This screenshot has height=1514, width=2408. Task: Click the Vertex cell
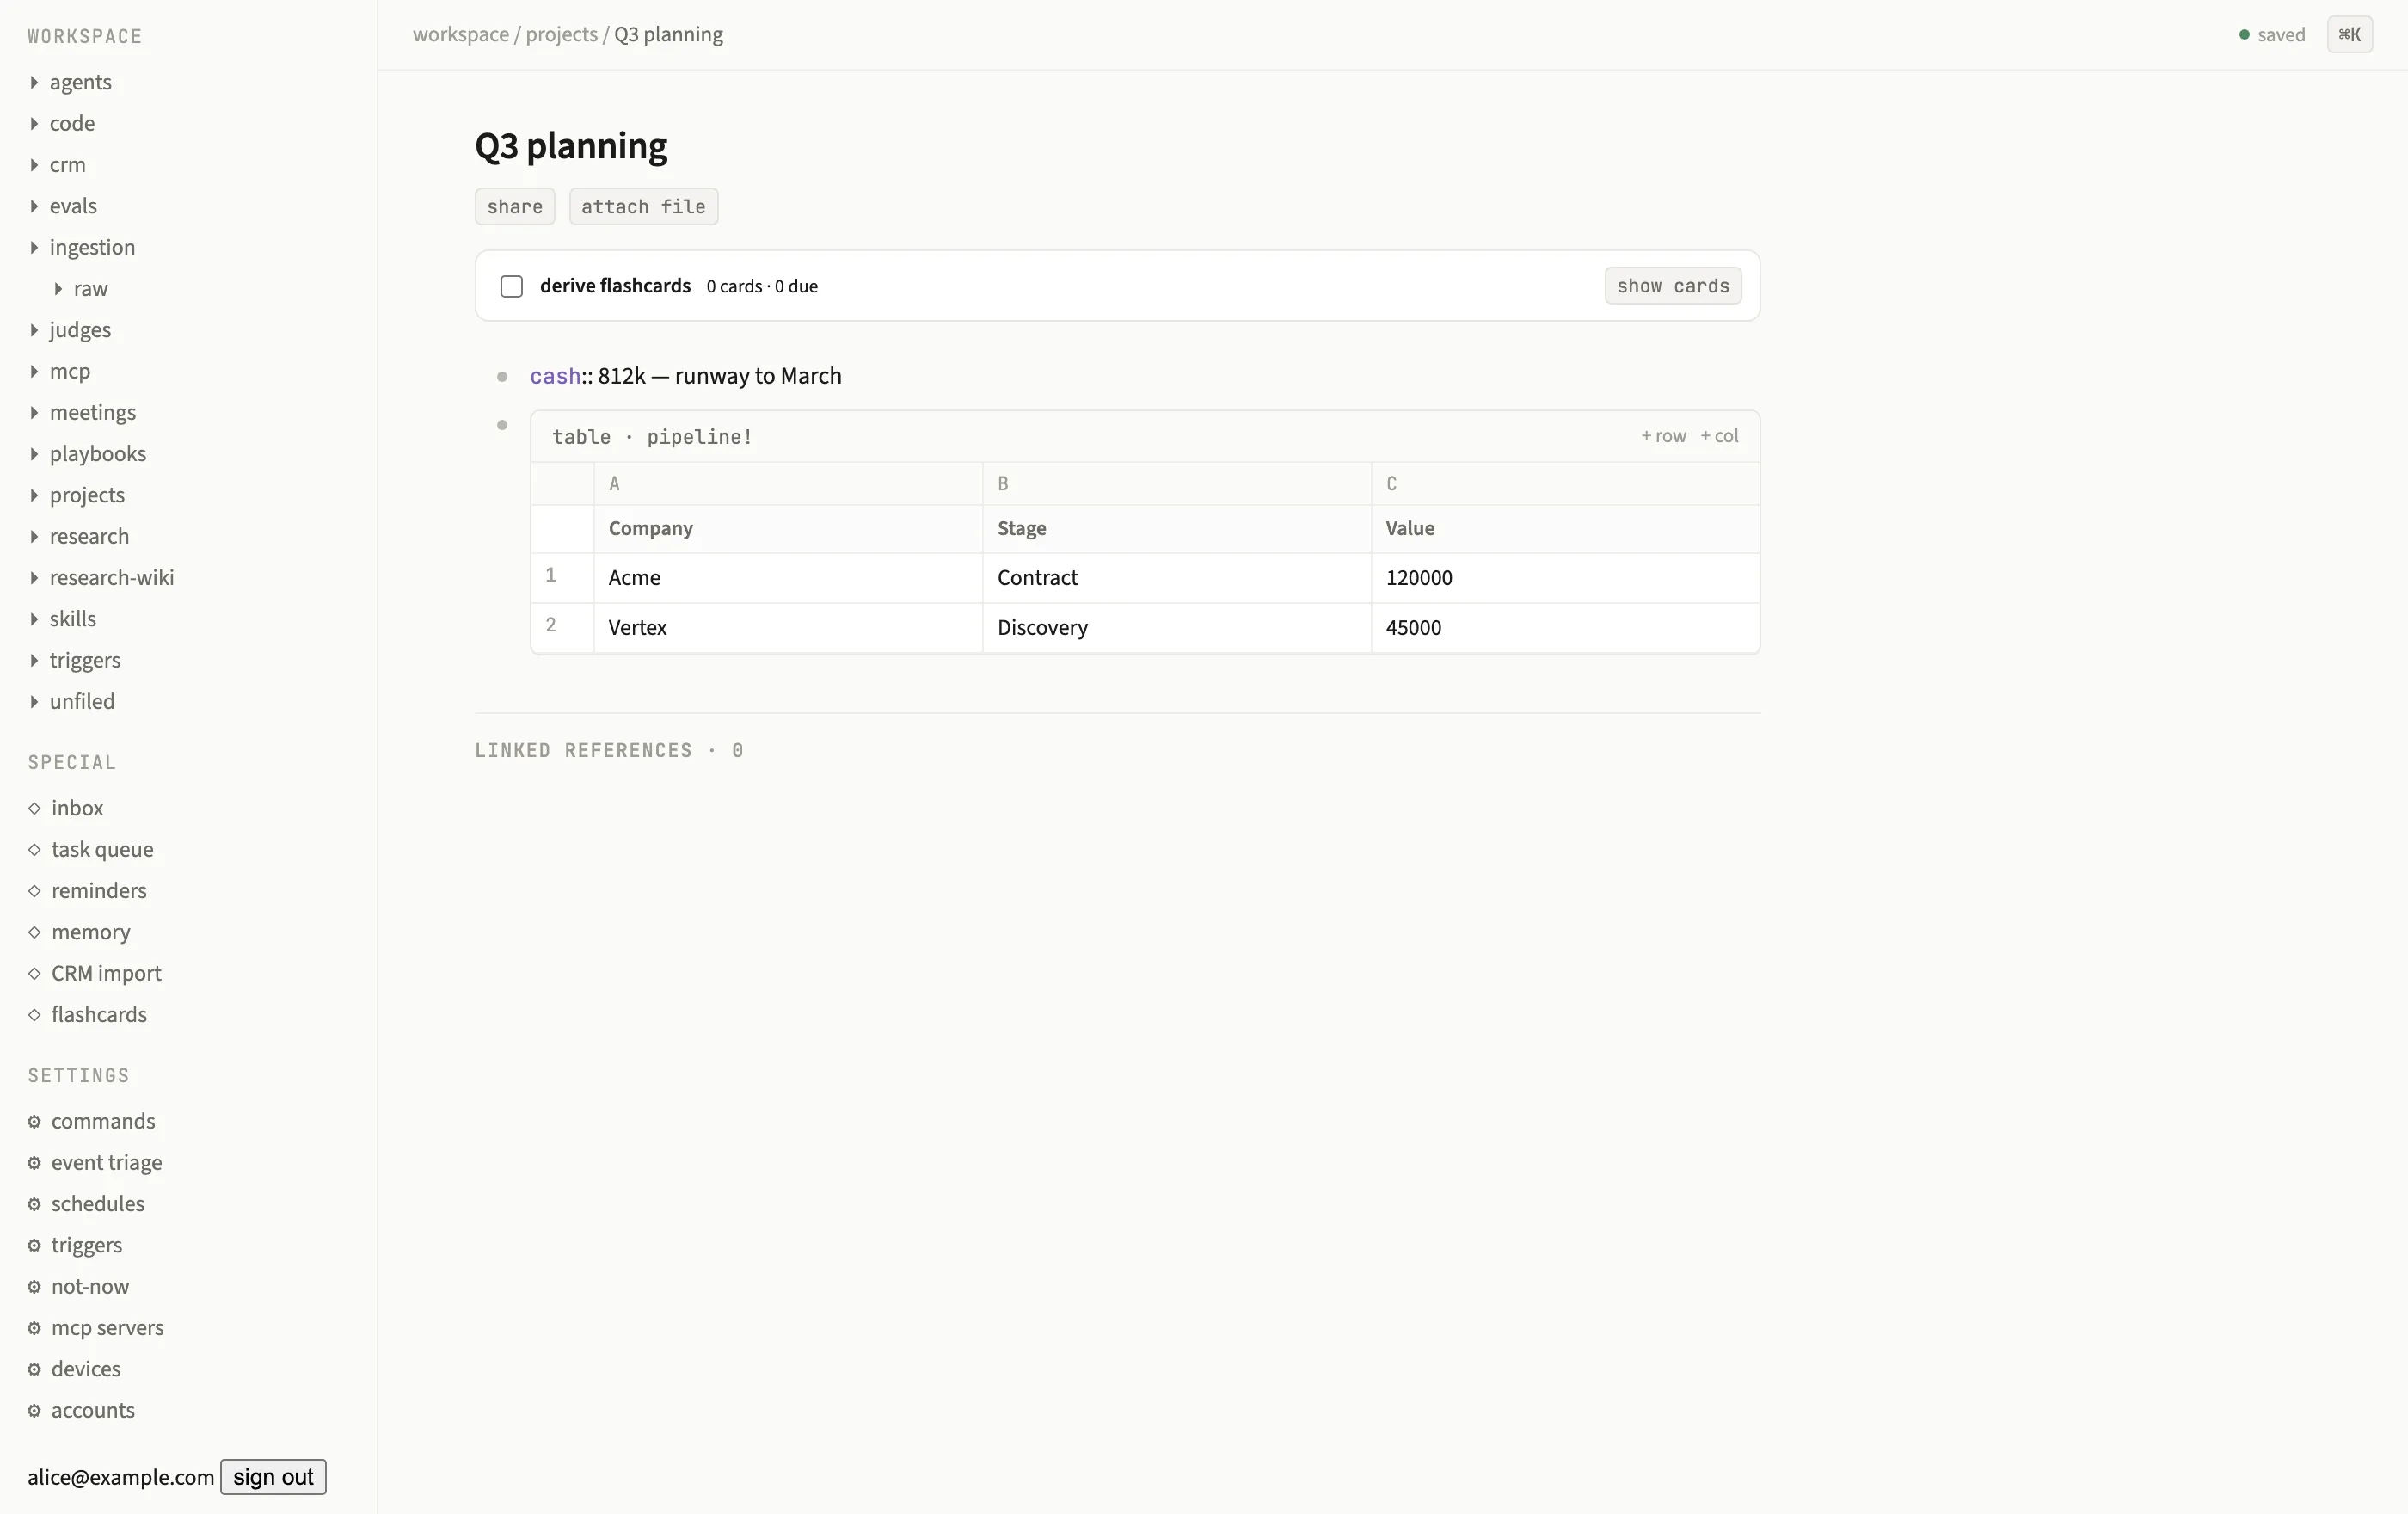click(788, 628)
